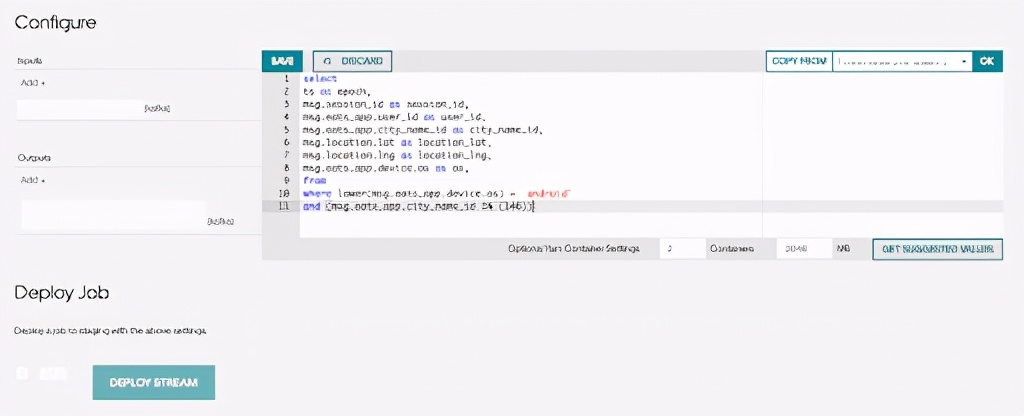Click line 7 with location_lng

point(398,155)
